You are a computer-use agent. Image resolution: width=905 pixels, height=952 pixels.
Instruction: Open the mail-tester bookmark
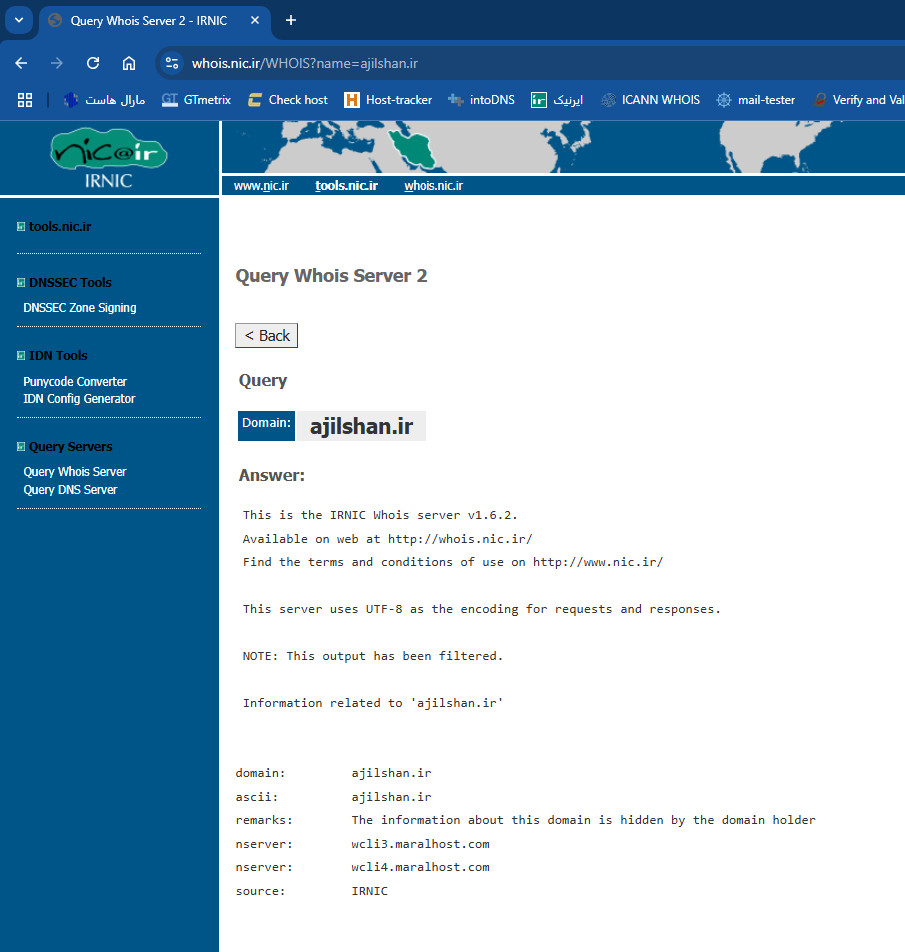pos(756,100)
